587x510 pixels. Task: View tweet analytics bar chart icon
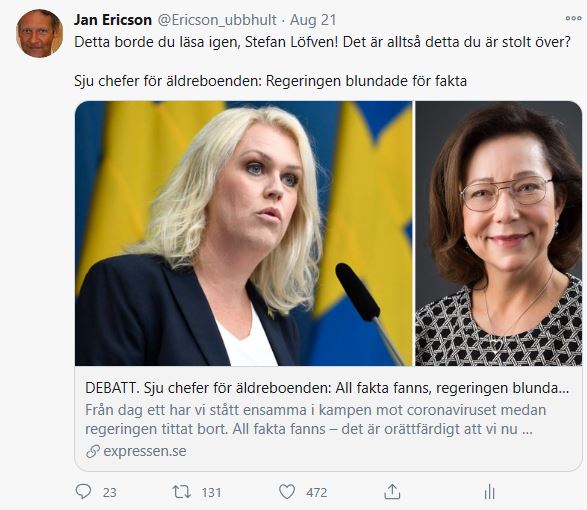click(x=489, y=492)
